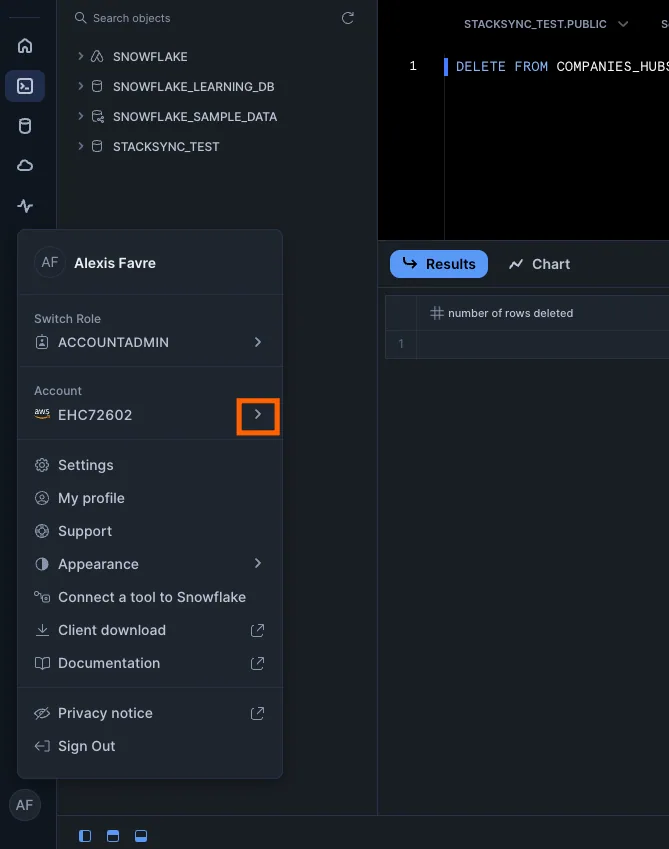Expand the SNOWFLAKE_SAMPLE_DATA node

point(80,116)
